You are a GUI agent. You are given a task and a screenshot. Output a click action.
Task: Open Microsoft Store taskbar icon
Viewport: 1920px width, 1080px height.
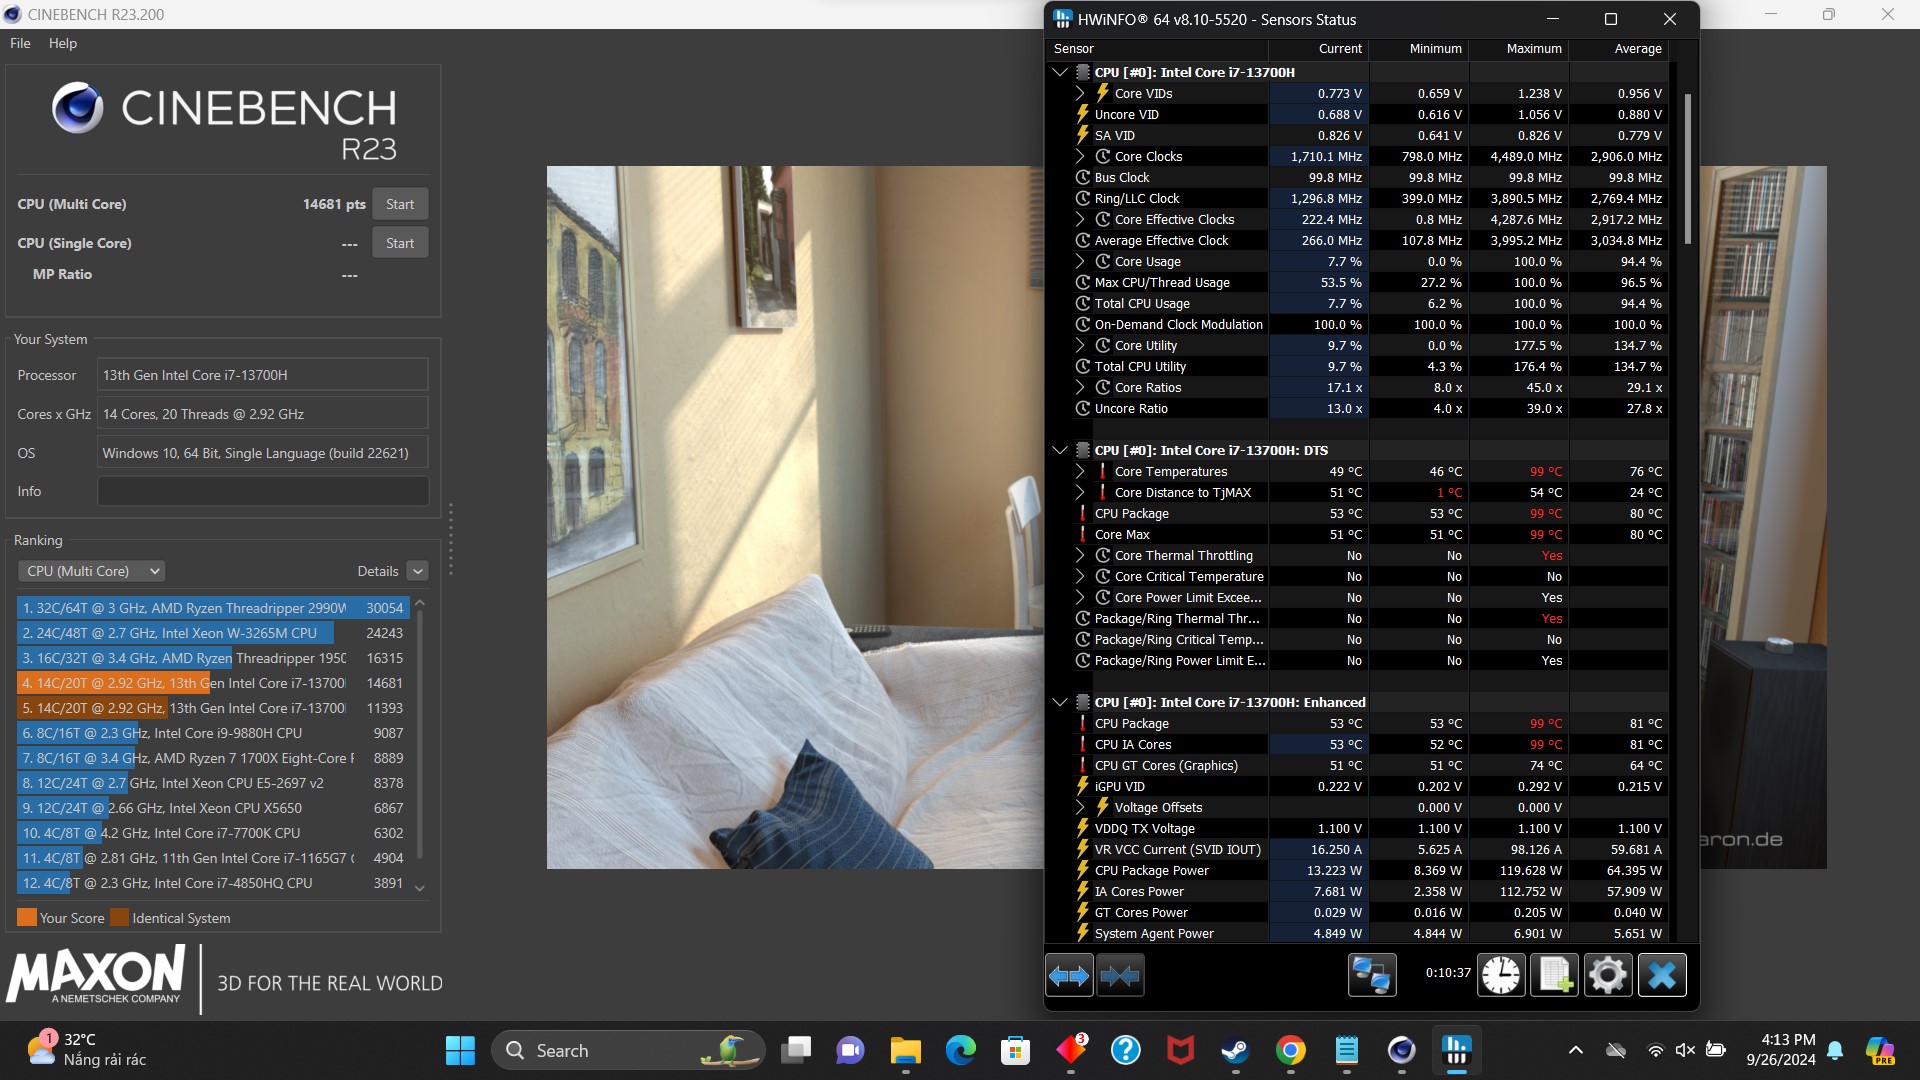pyautogui.click(x=1016, y=1050)
